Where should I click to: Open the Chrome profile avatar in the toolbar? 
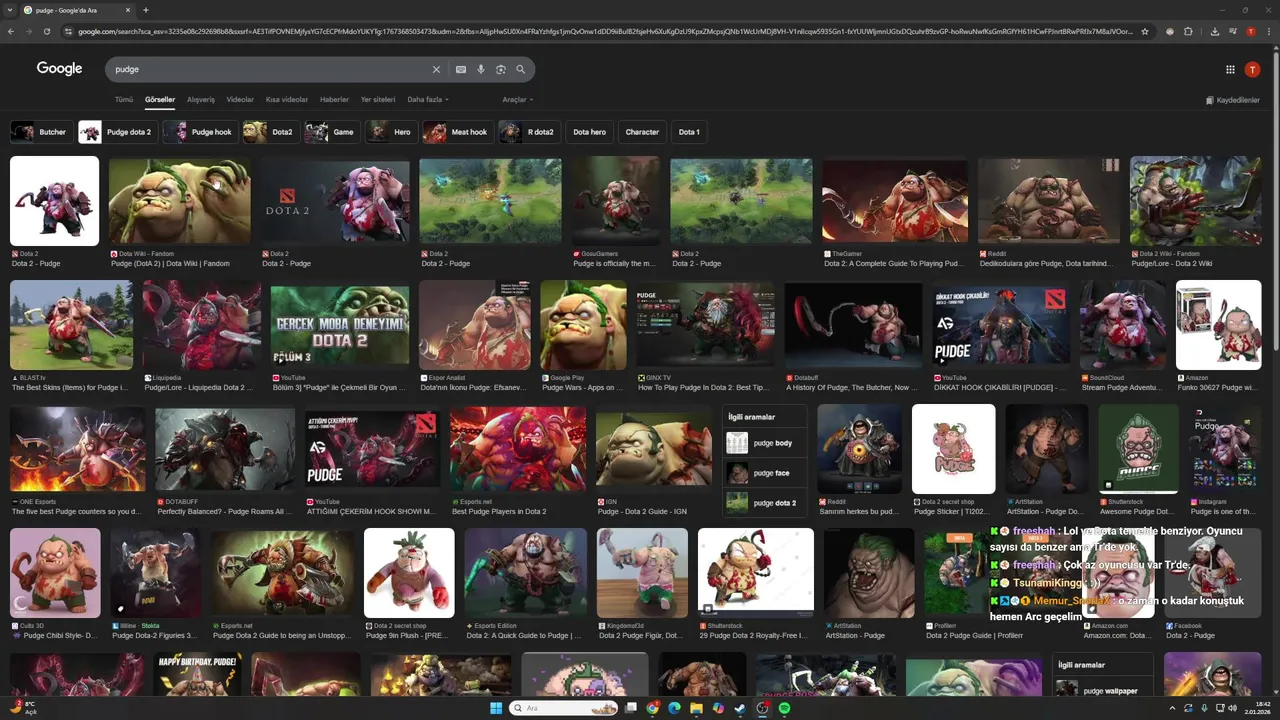[1250, 31]
